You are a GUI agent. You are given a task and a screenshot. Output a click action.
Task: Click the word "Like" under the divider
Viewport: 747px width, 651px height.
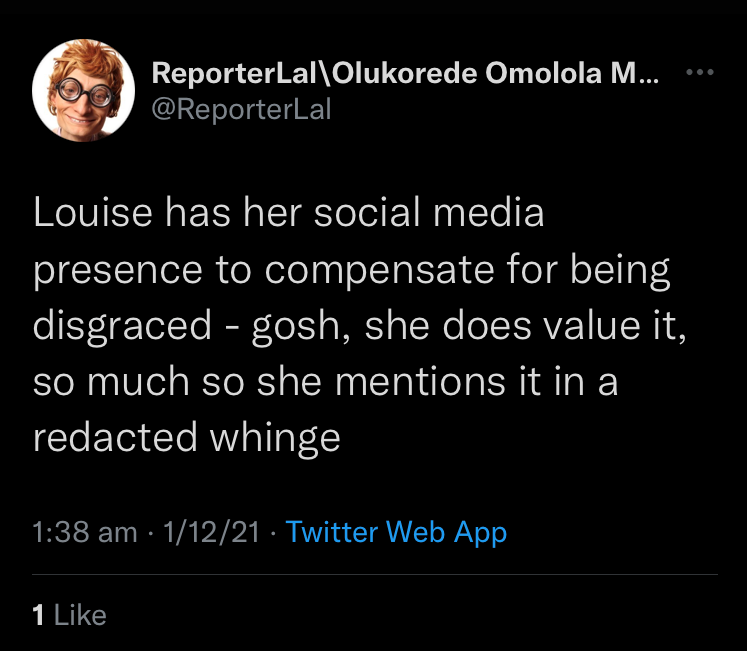80,615
